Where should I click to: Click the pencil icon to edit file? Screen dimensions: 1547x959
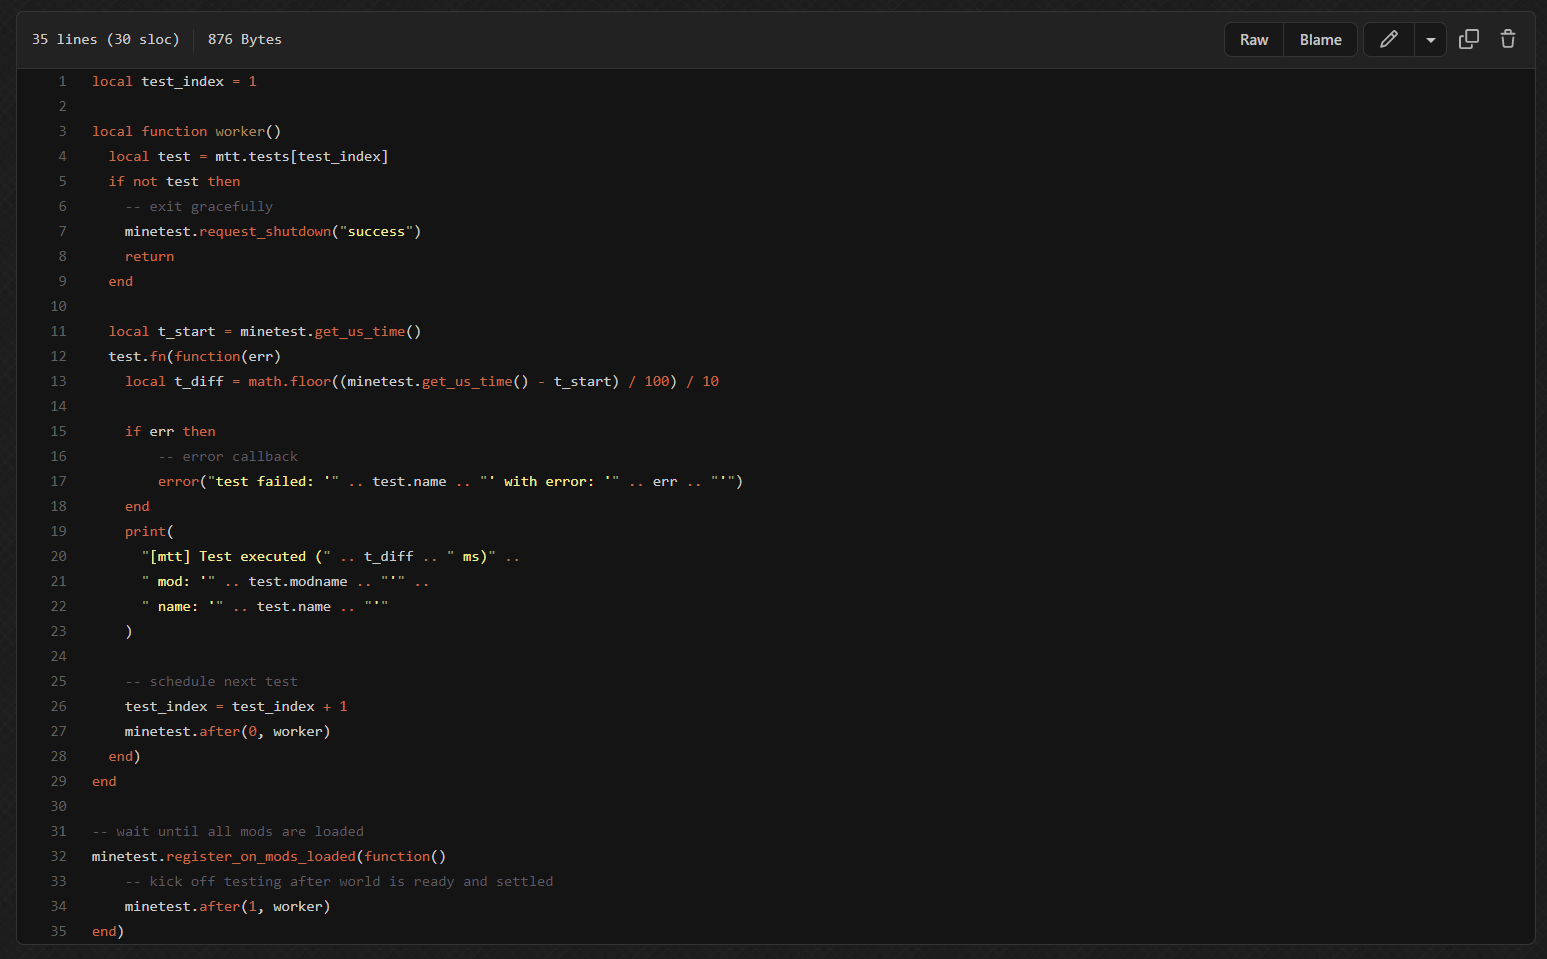click(x=1388, y=40)
